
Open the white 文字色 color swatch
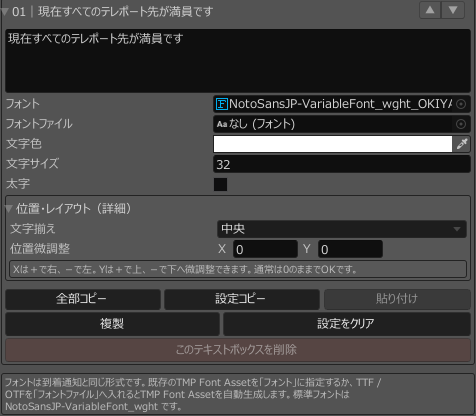click(x=333, y=144)
